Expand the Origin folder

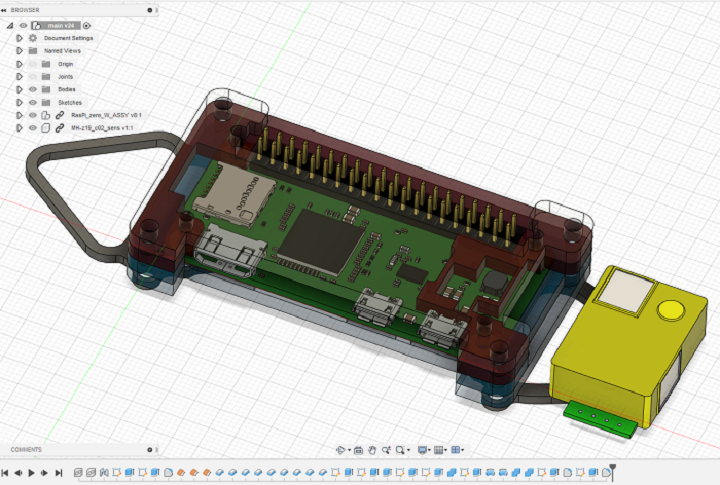coord(19,64)
